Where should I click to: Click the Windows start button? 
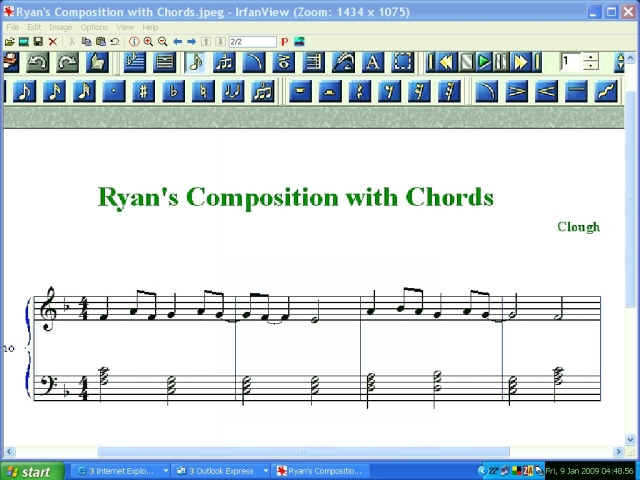[x=30, y=471]
